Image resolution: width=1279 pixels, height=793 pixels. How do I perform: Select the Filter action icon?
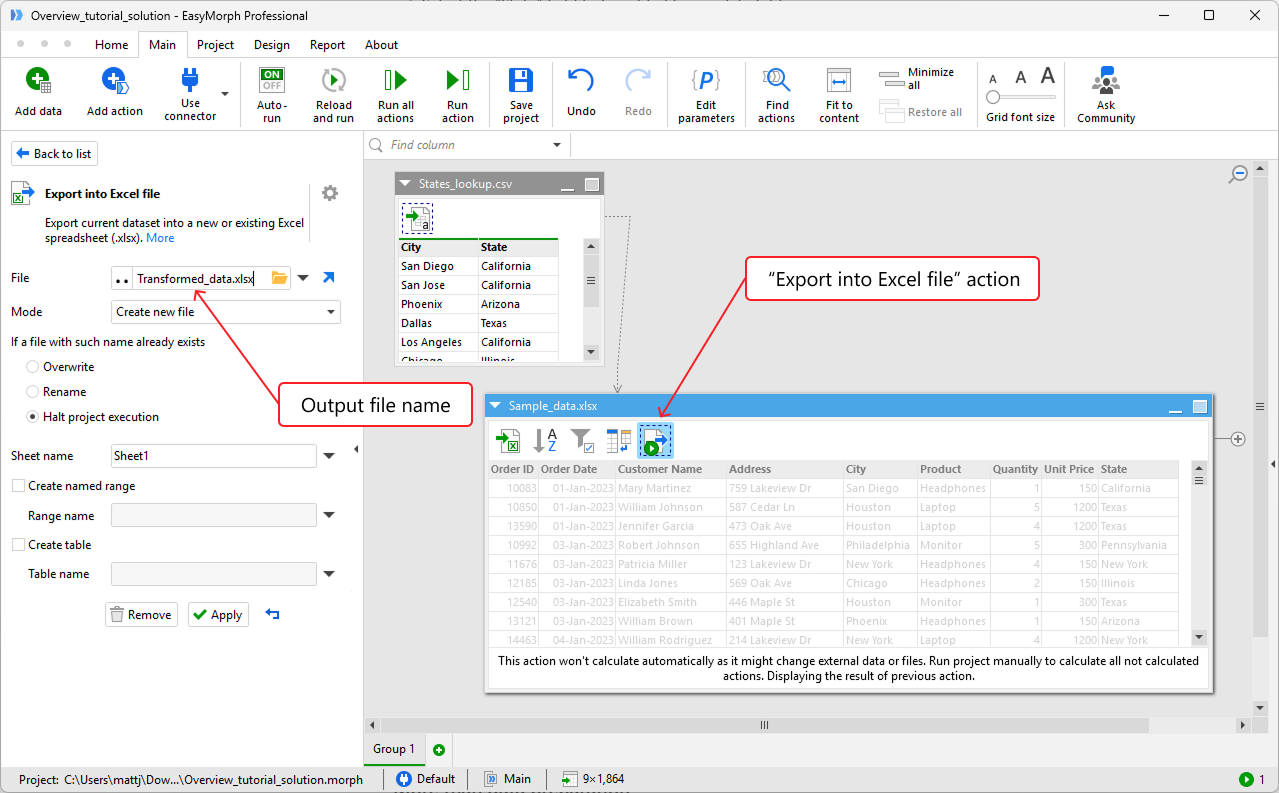582,440
